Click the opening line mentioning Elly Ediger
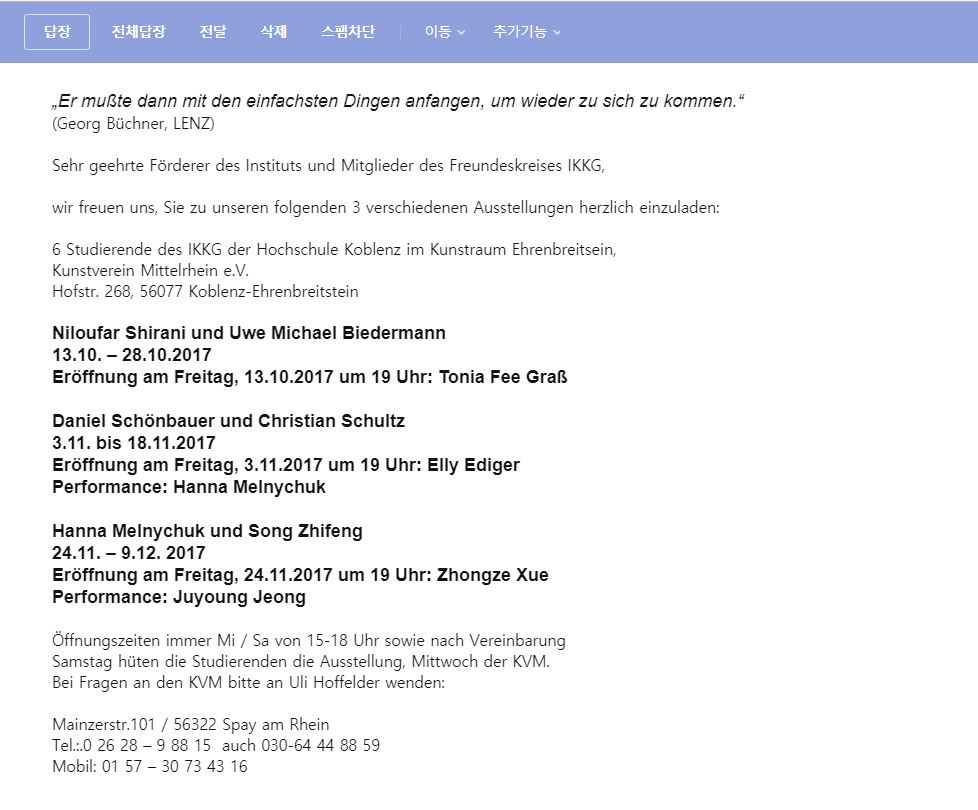 286,465
